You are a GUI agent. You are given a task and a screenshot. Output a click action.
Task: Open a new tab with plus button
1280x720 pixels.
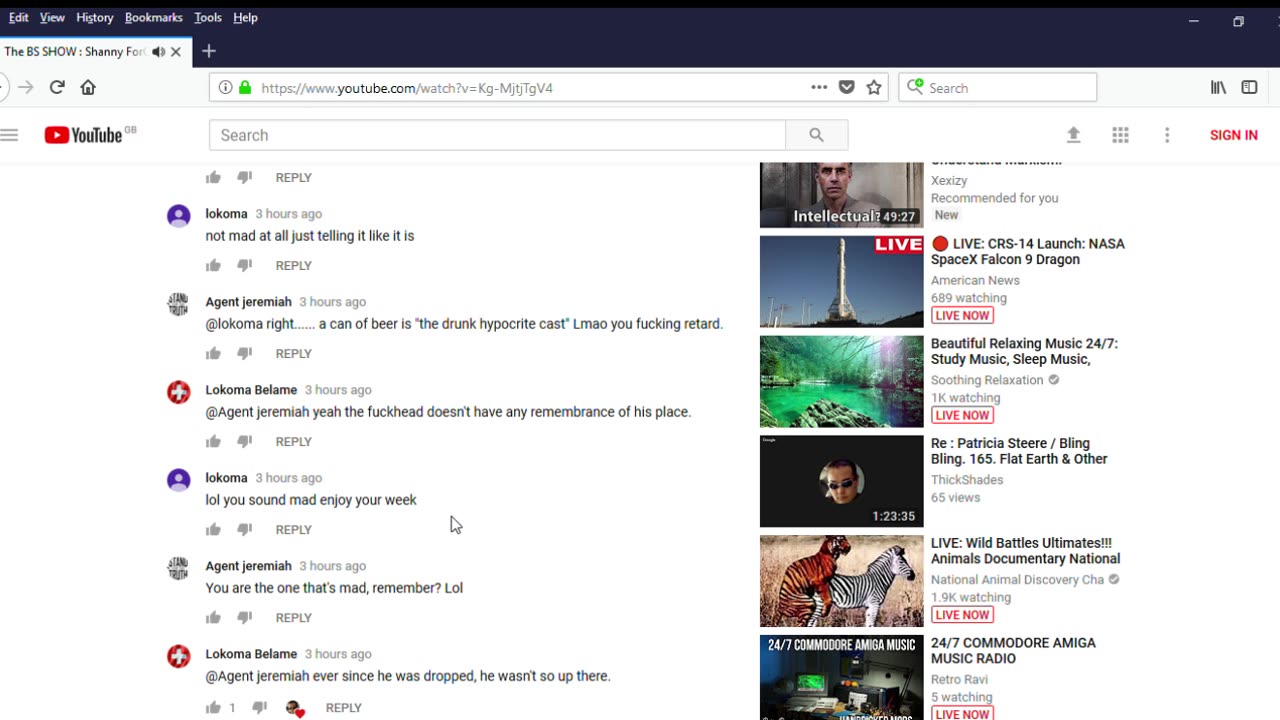tap(208, 51)
